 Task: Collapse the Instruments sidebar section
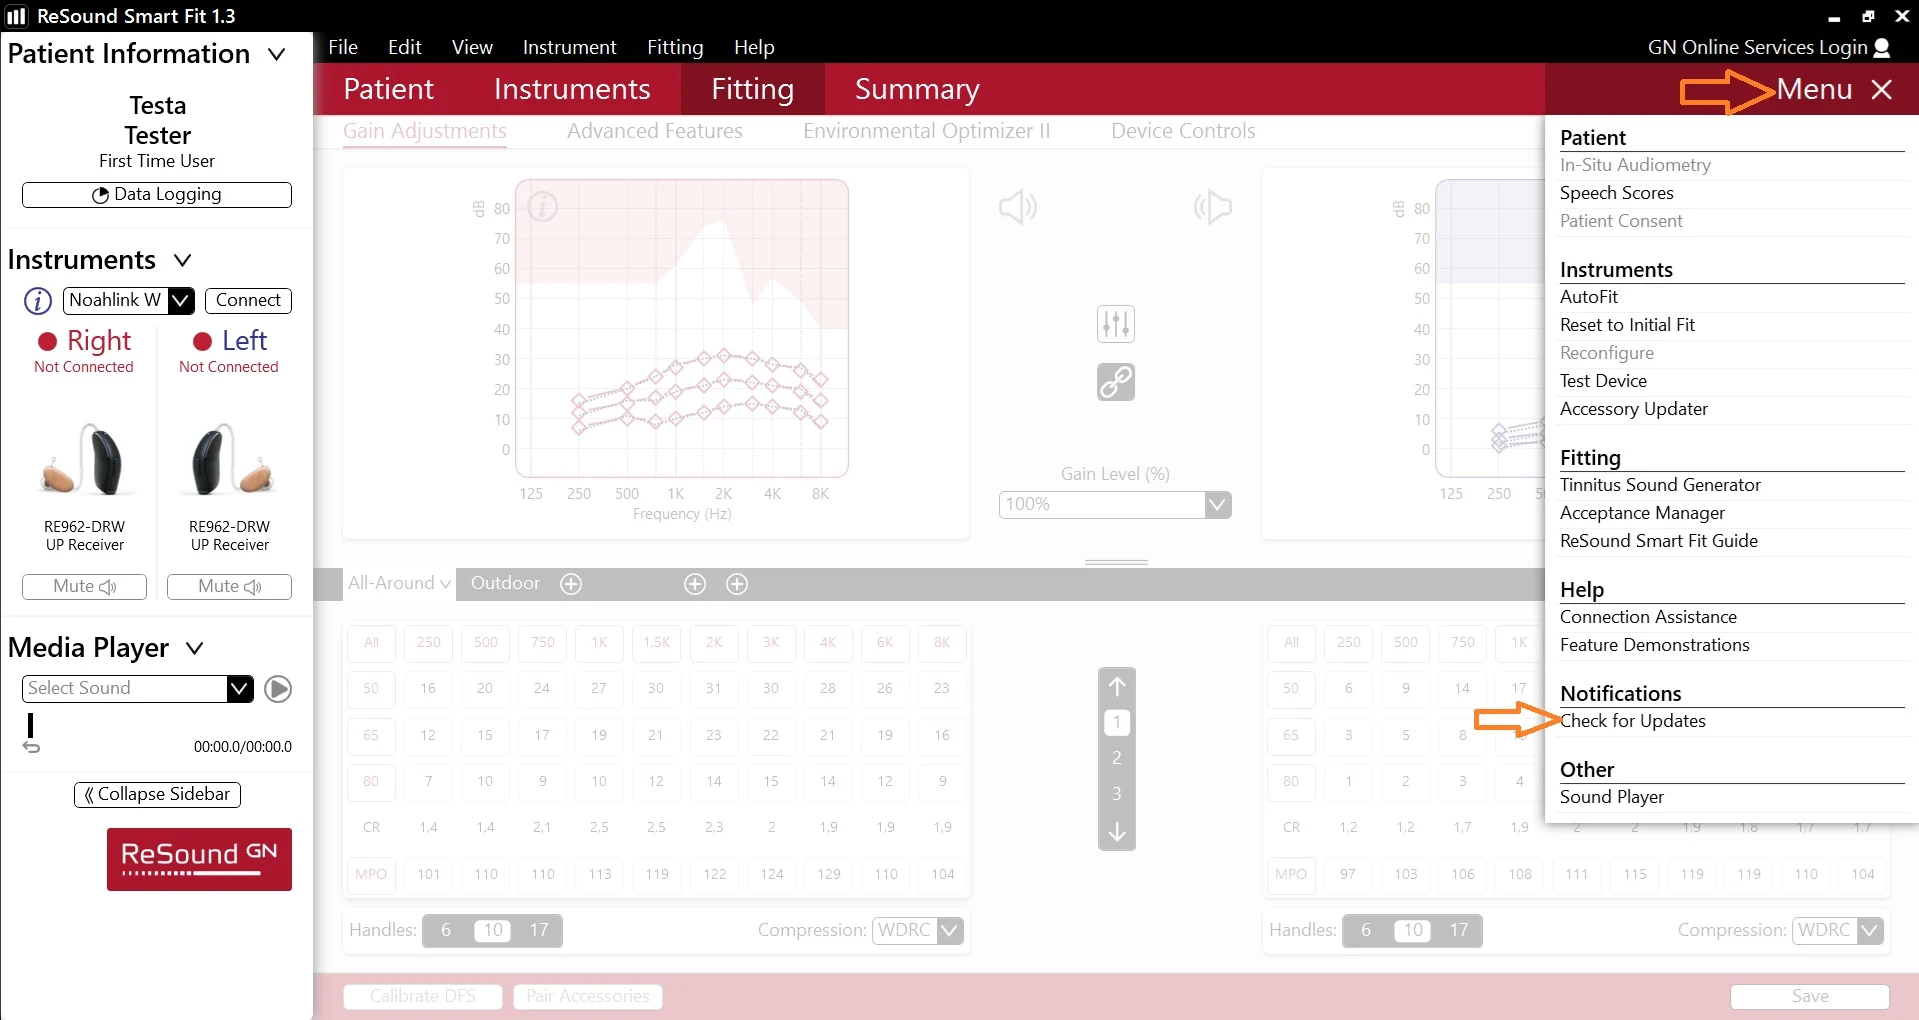[182, 260]
